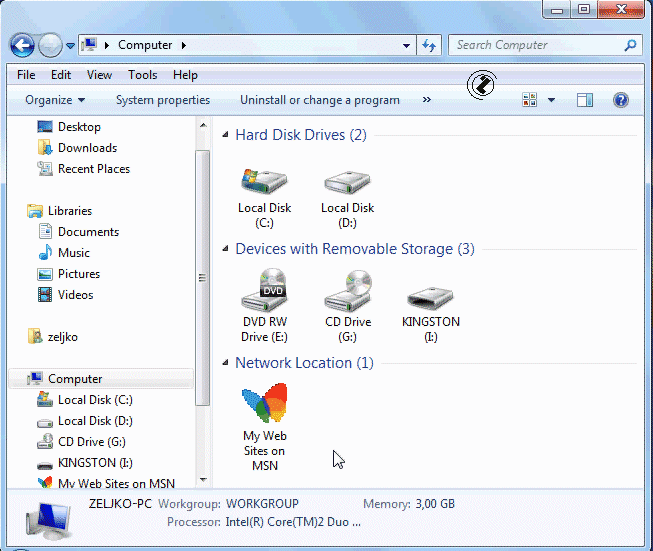653x551 pixels.
Task: Open the Organize dropdown menu
Action: click(55, 100)
